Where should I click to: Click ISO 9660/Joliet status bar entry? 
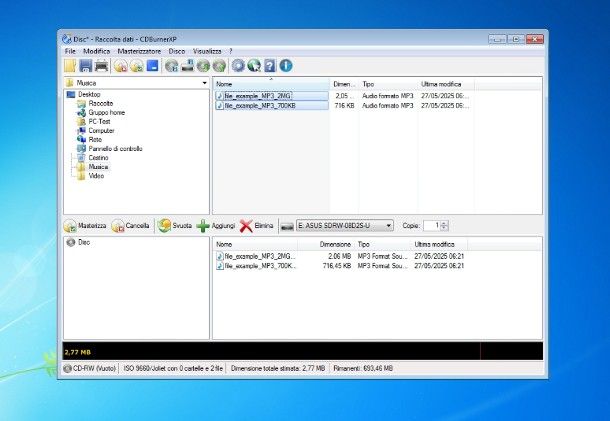click(x=173, y=368)
